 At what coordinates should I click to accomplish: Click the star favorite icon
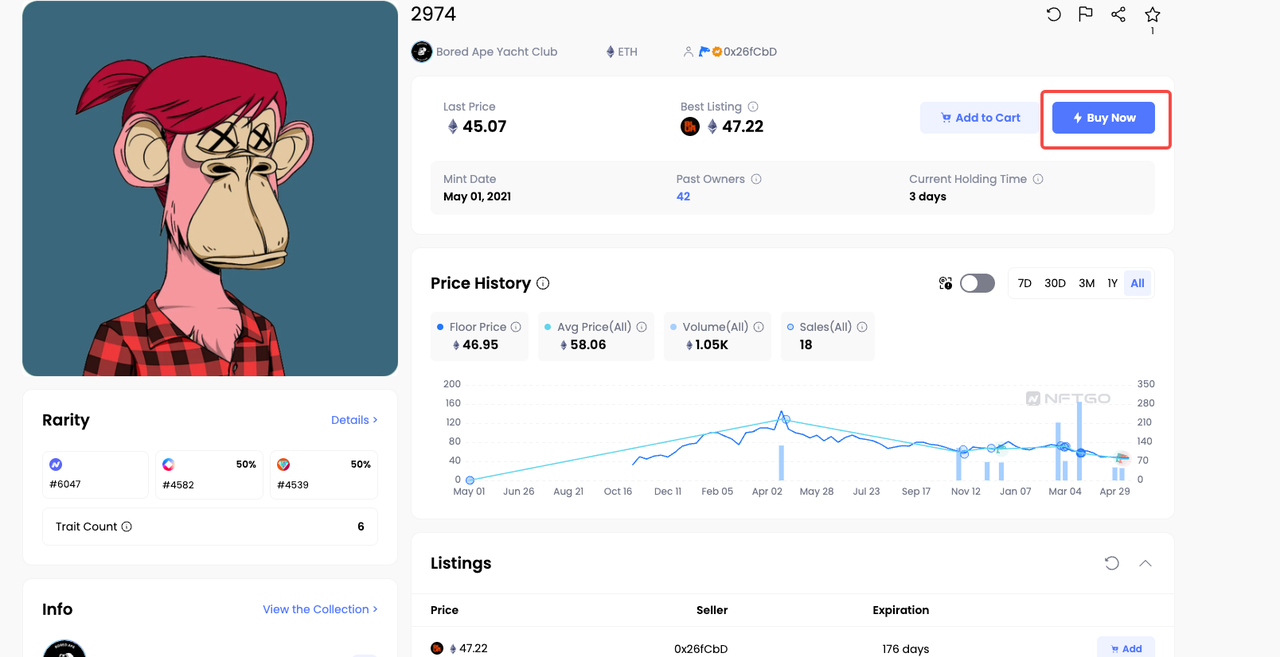pos(1152,14)
